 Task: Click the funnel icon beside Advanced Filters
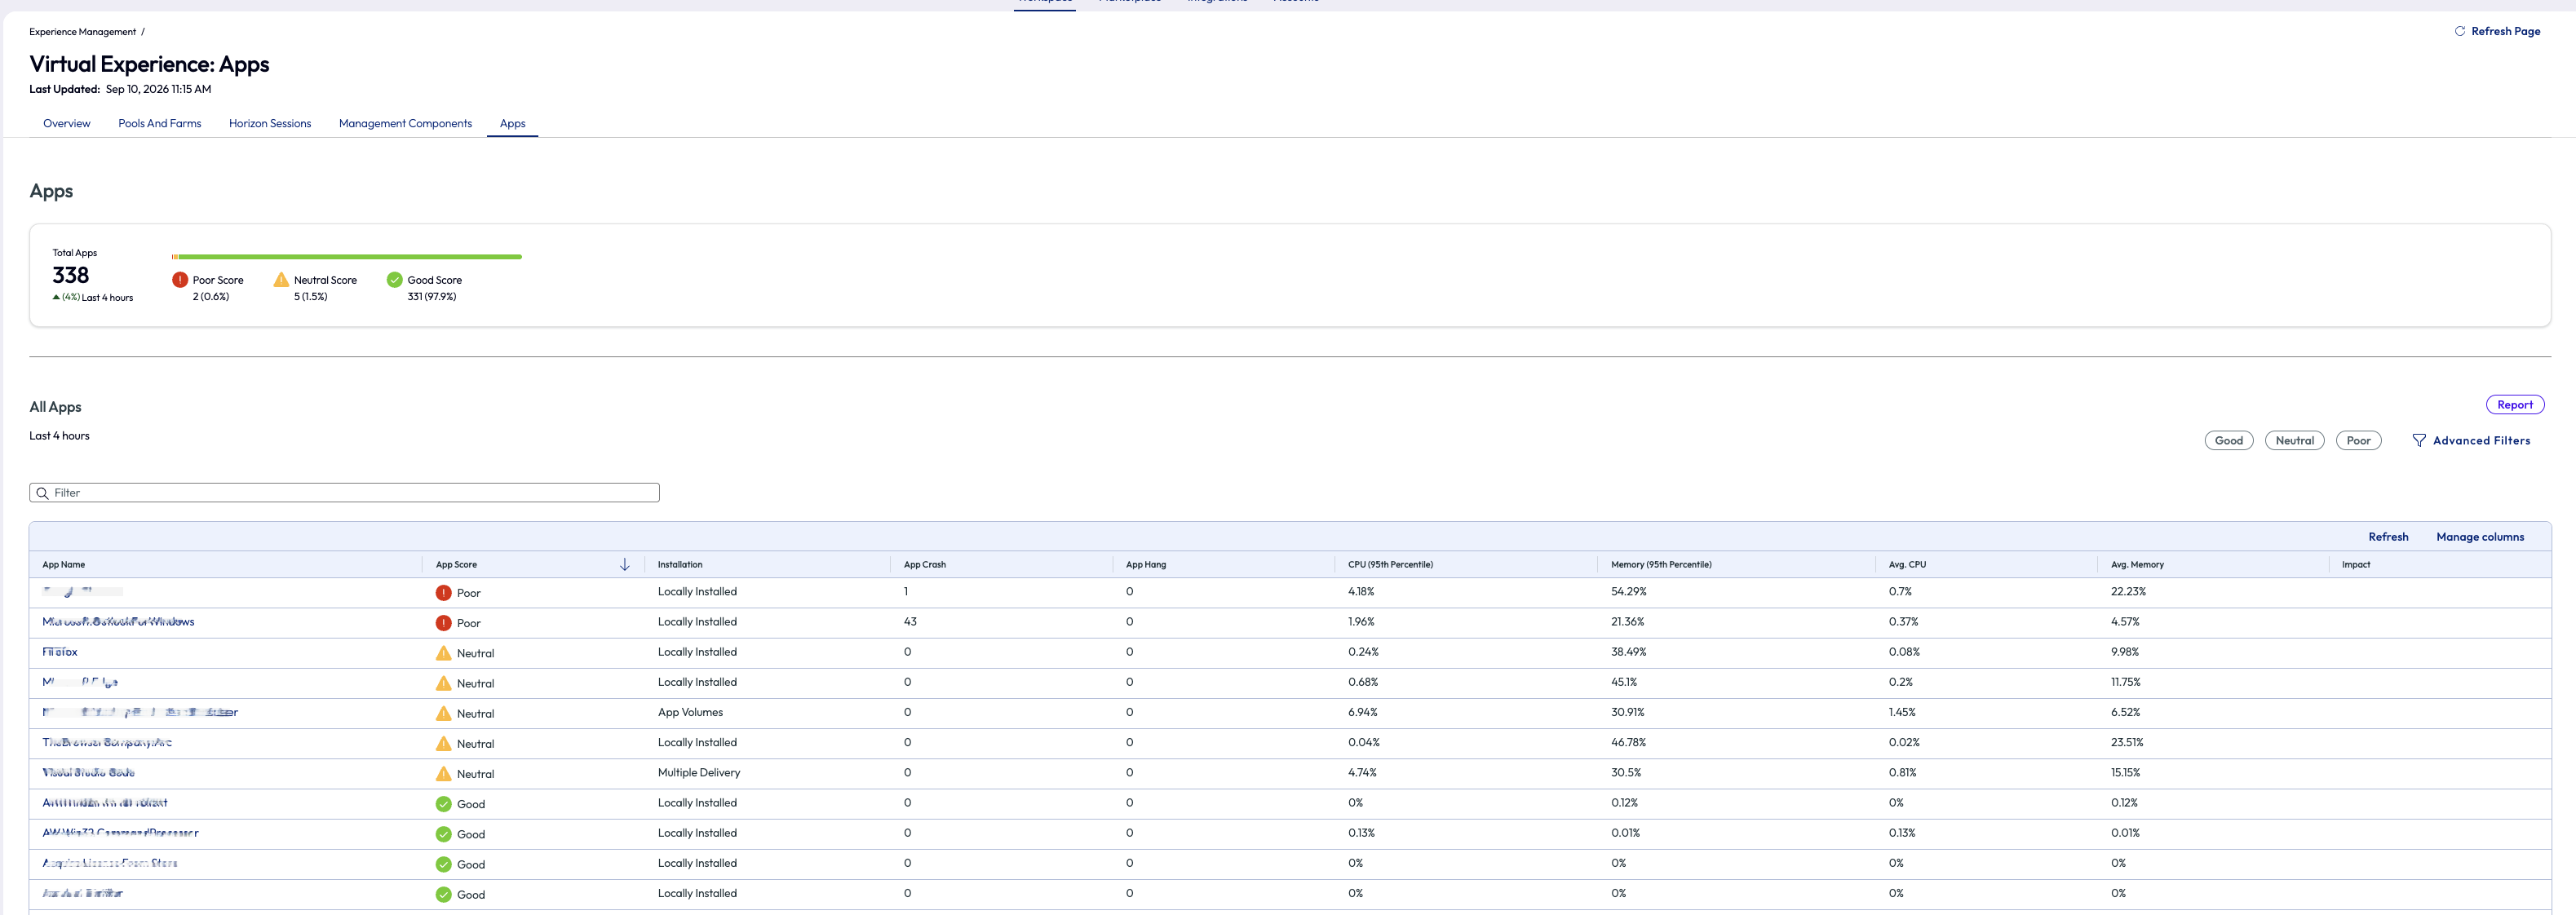2419,440
